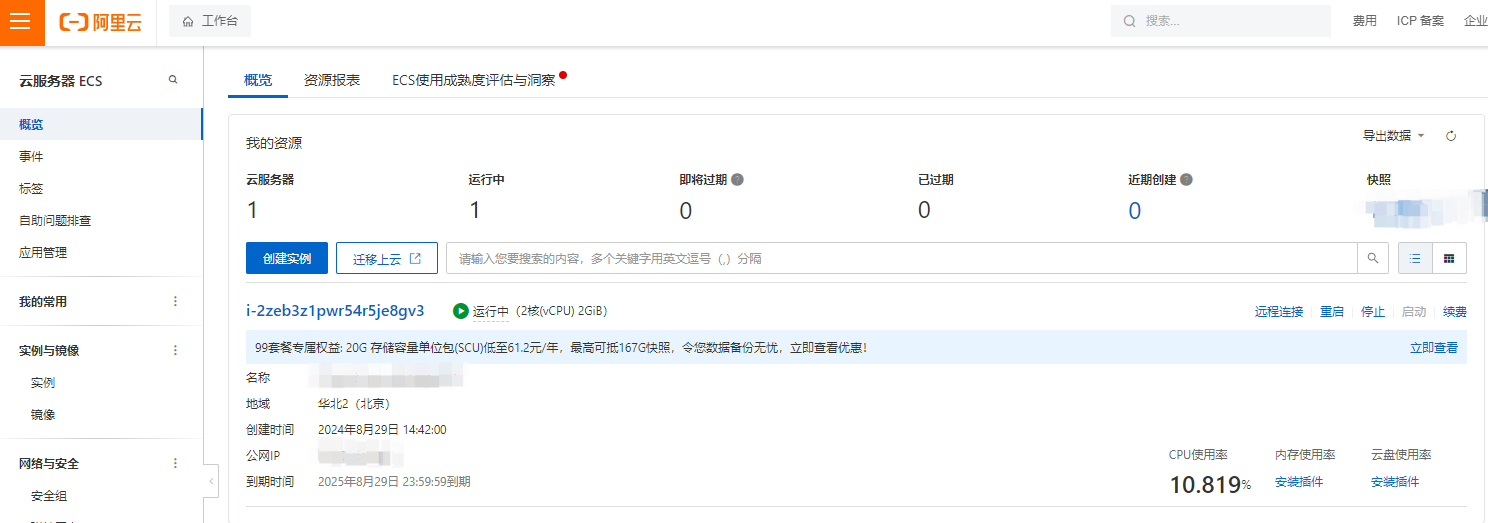Click the creation time 2024年8月29日 14:42:00
Screen dimensions: 1488x523
[382, 430]
